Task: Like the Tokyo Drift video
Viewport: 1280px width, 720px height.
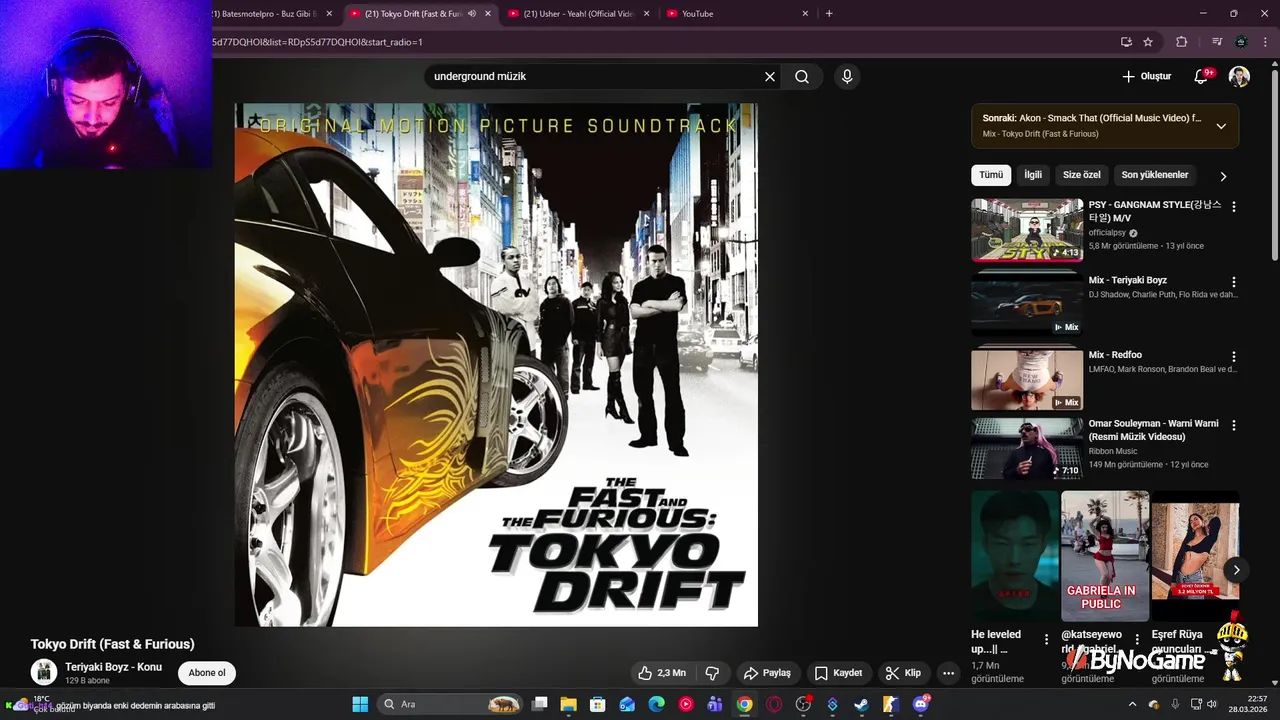Action: [x=662, y=673]
